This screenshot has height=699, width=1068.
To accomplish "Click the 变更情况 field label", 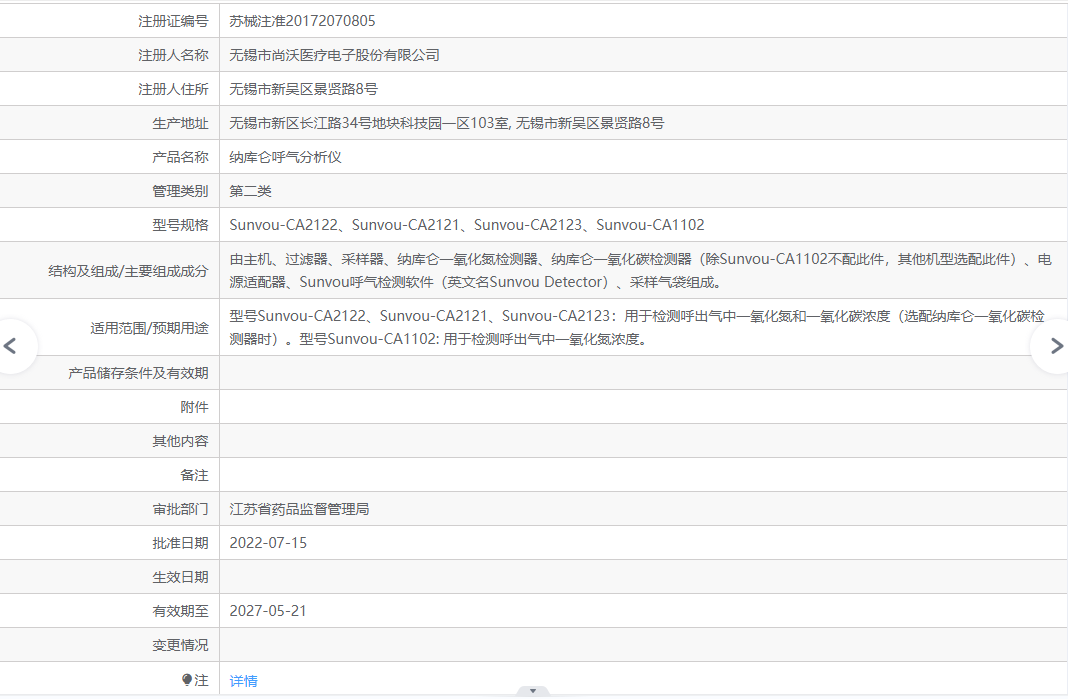I will [x=180, y=645].
